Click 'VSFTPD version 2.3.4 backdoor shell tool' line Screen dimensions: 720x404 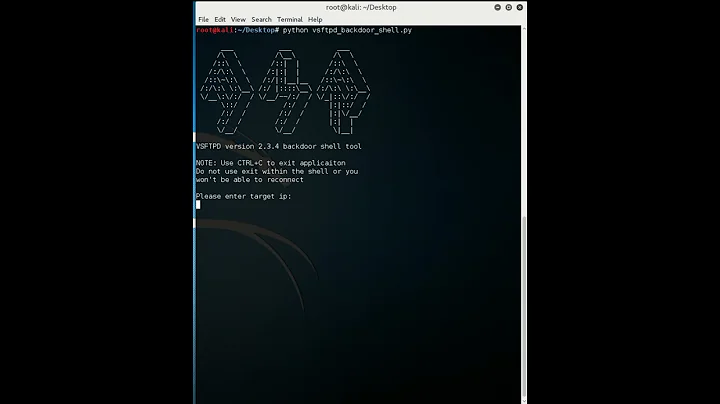pyautogui.click(x=279, y=146)
